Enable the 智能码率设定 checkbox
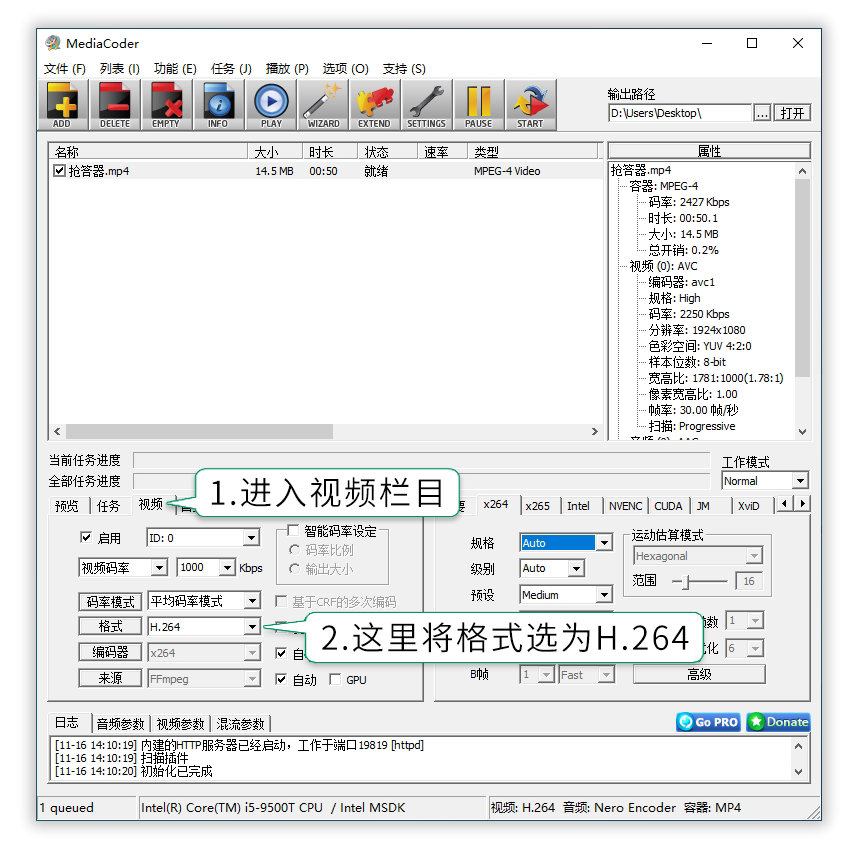The height and width of the screenshot is (849, 850). click(x=293, y=530)
